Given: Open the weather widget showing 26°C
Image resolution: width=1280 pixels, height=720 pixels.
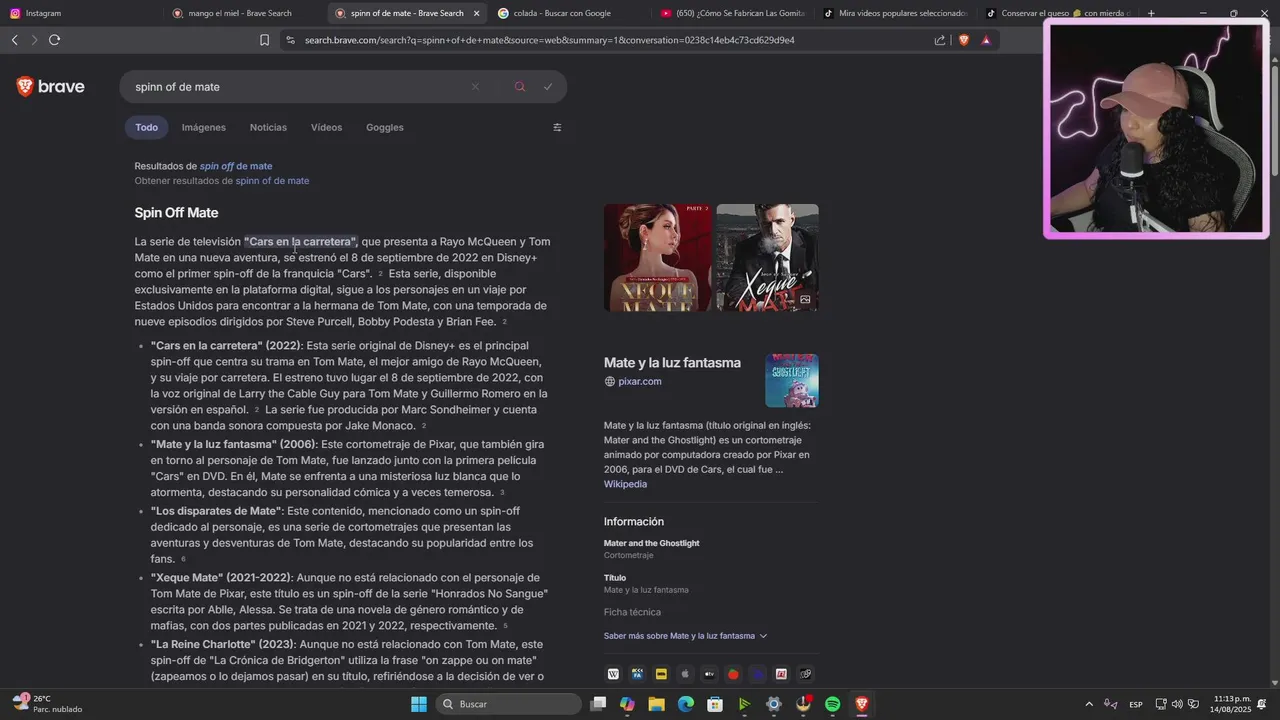Looking at the screenshot, I should point(46,704).
